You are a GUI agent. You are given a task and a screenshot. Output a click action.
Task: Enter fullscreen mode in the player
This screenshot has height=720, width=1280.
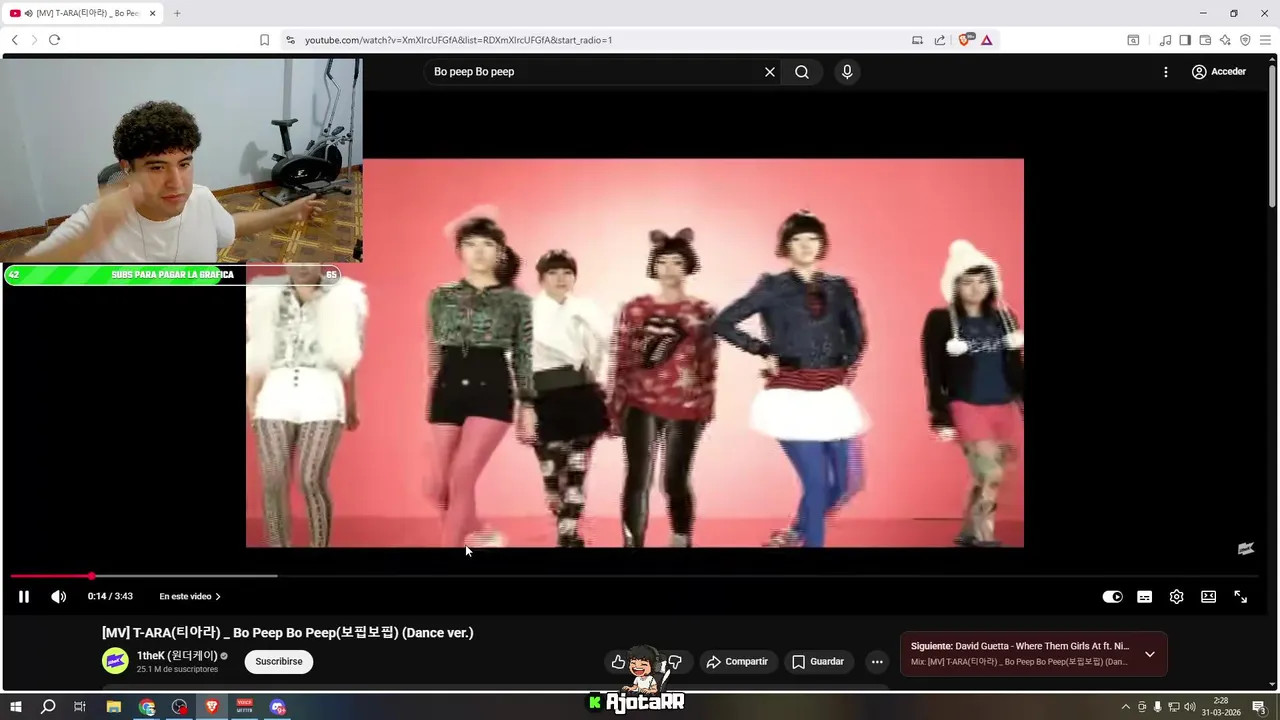point(1240,597)
